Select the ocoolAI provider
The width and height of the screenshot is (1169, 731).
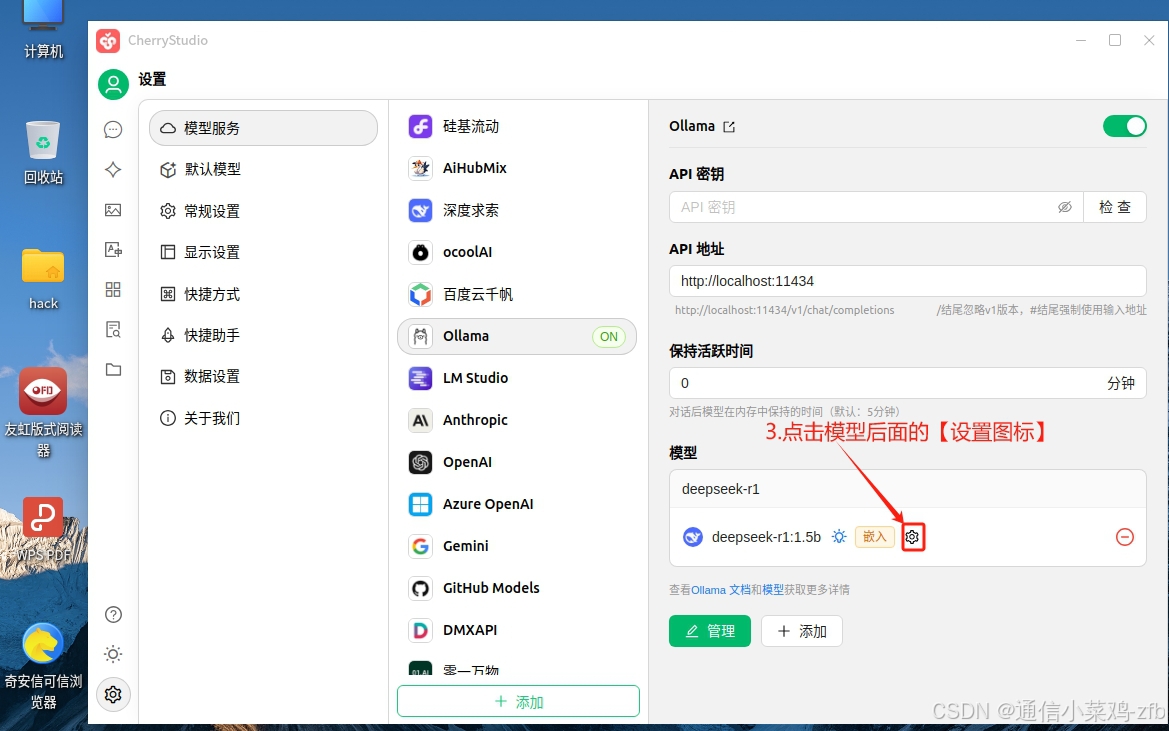(517, 252)
